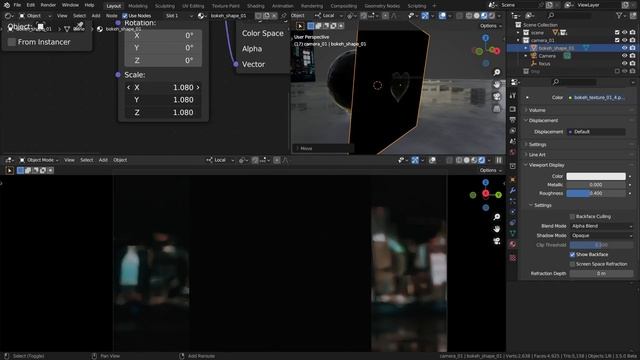Image resolution: width=640 pixels, height=360 pixels.
Task: Open the Edit menu
Action: point(31,5)
